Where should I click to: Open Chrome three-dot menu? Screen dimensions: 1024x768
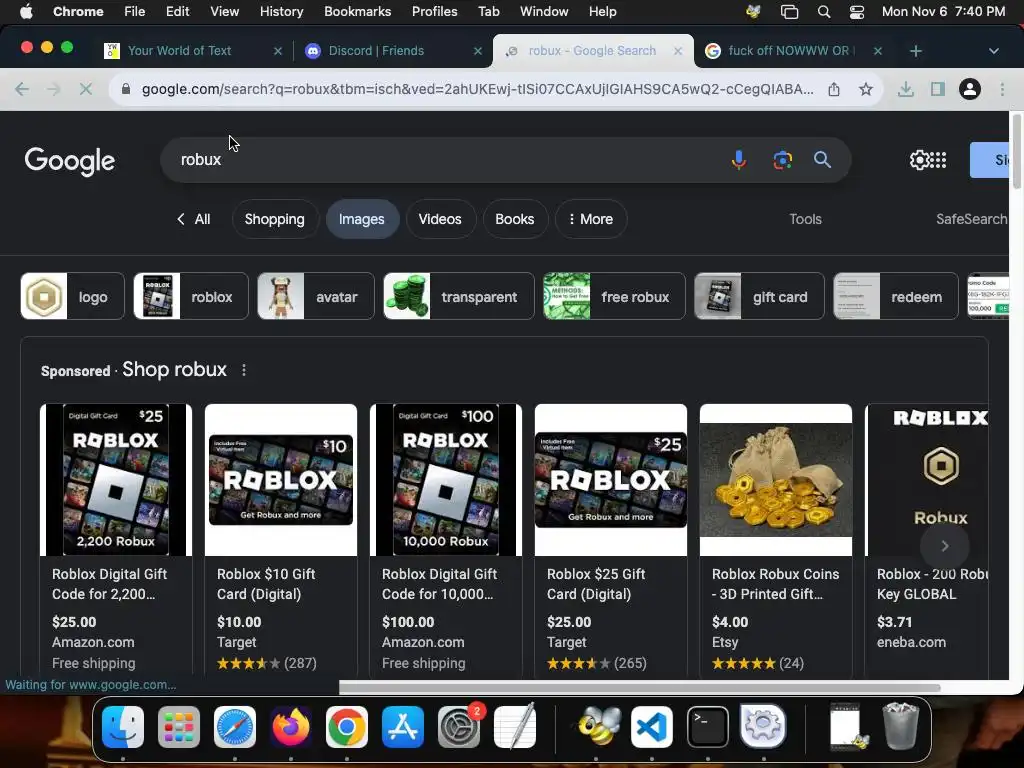click(1002, 89)
